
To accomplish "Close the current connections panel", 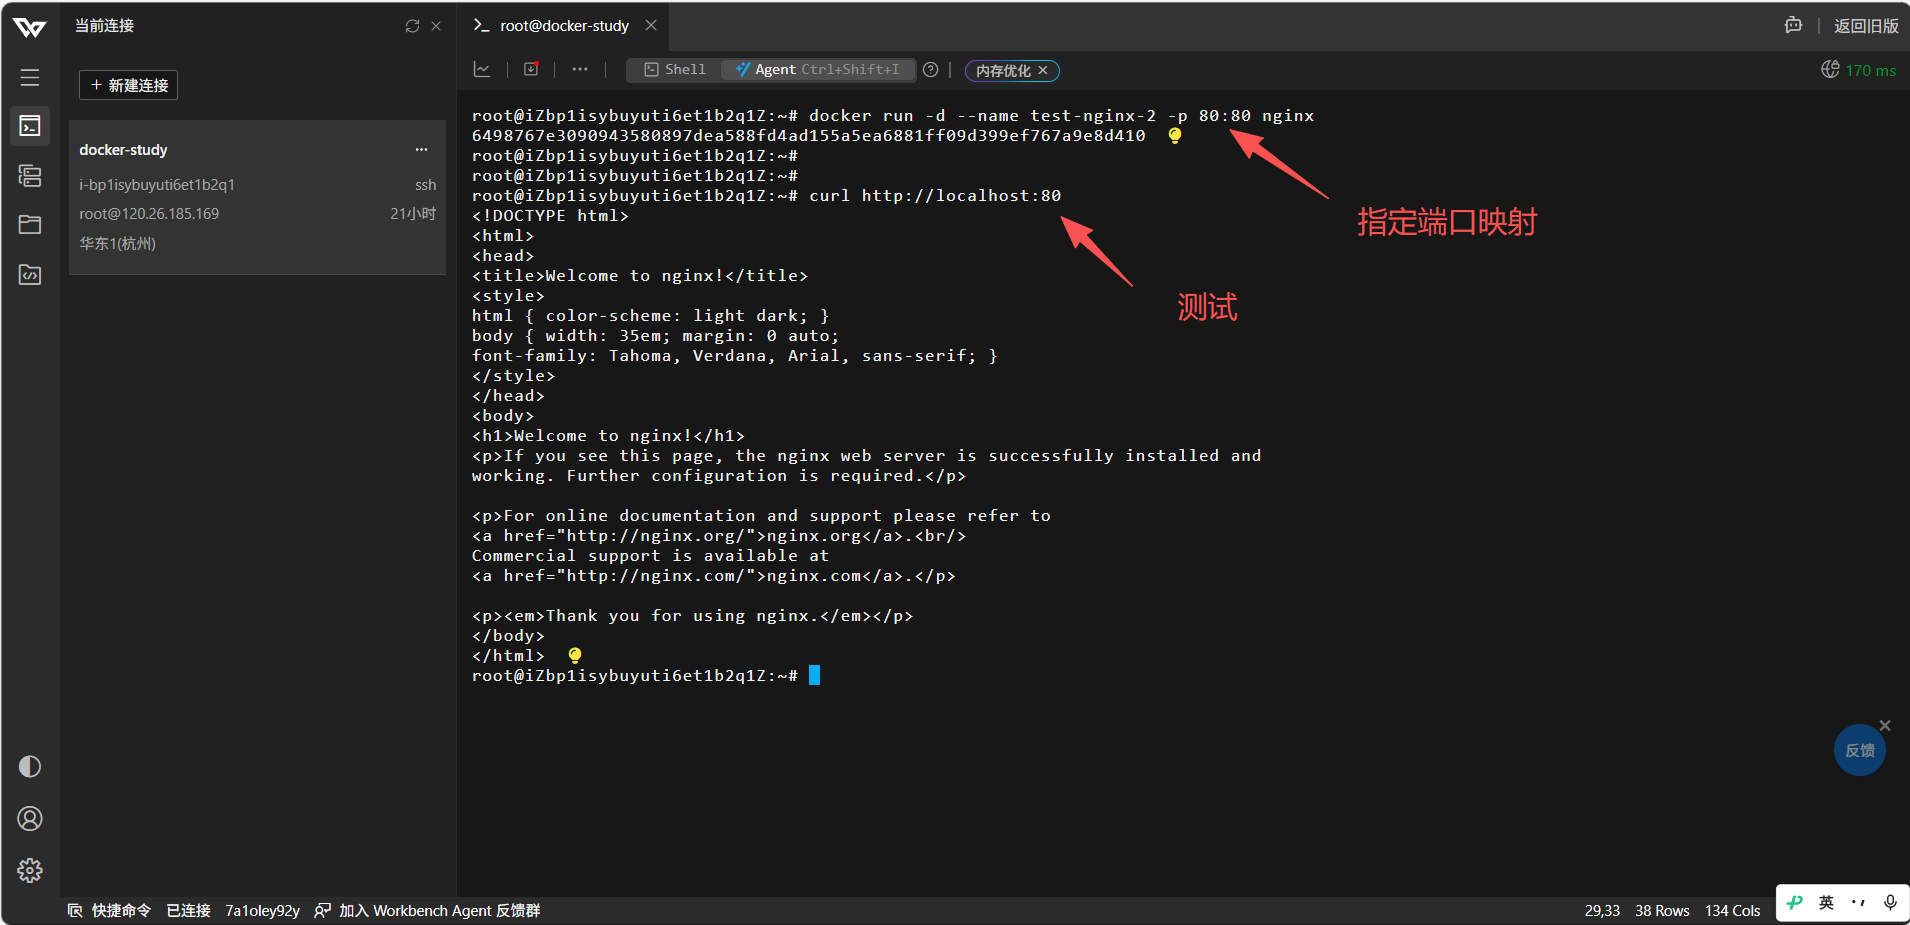I will [436, 26].
